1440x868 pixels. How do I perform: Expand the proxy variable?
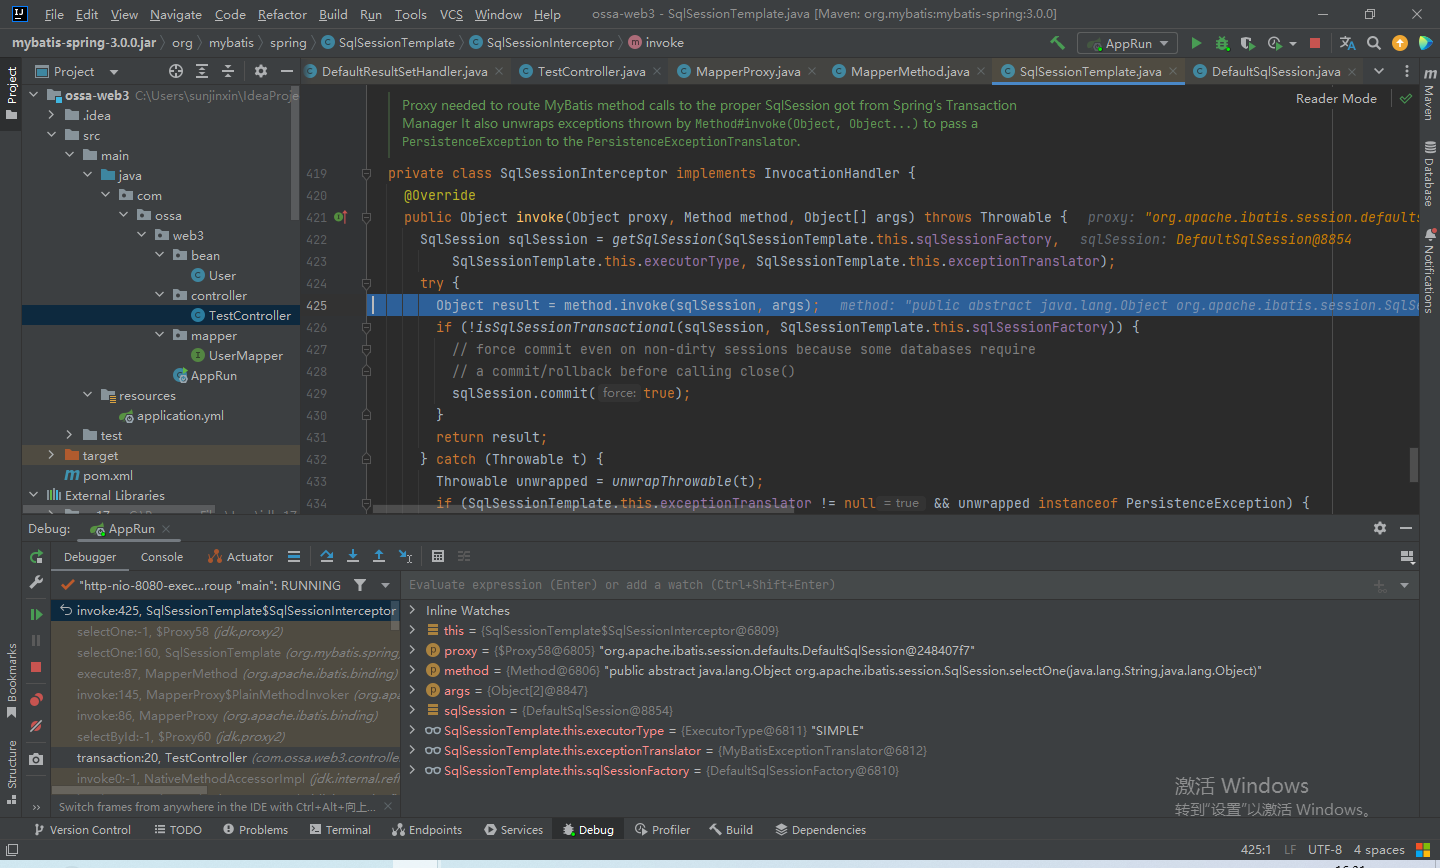(x=412, y=650)
